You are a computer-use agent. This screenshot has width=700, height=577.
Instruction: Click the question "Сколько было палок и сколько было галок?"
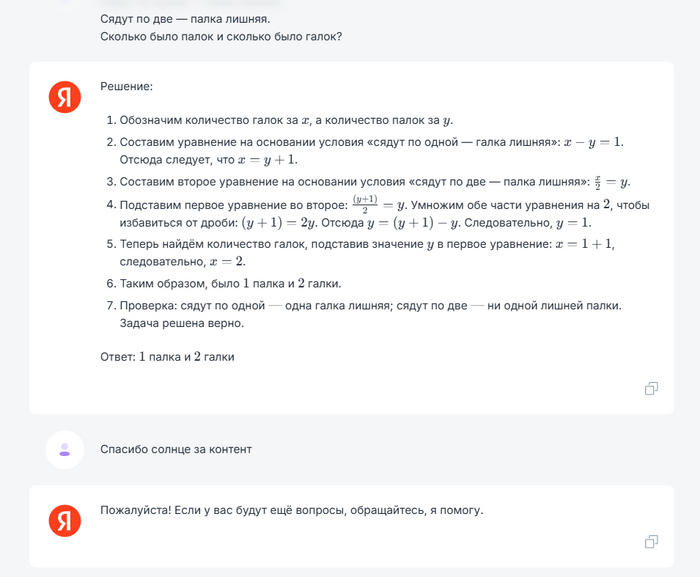[x=222, y=37]
